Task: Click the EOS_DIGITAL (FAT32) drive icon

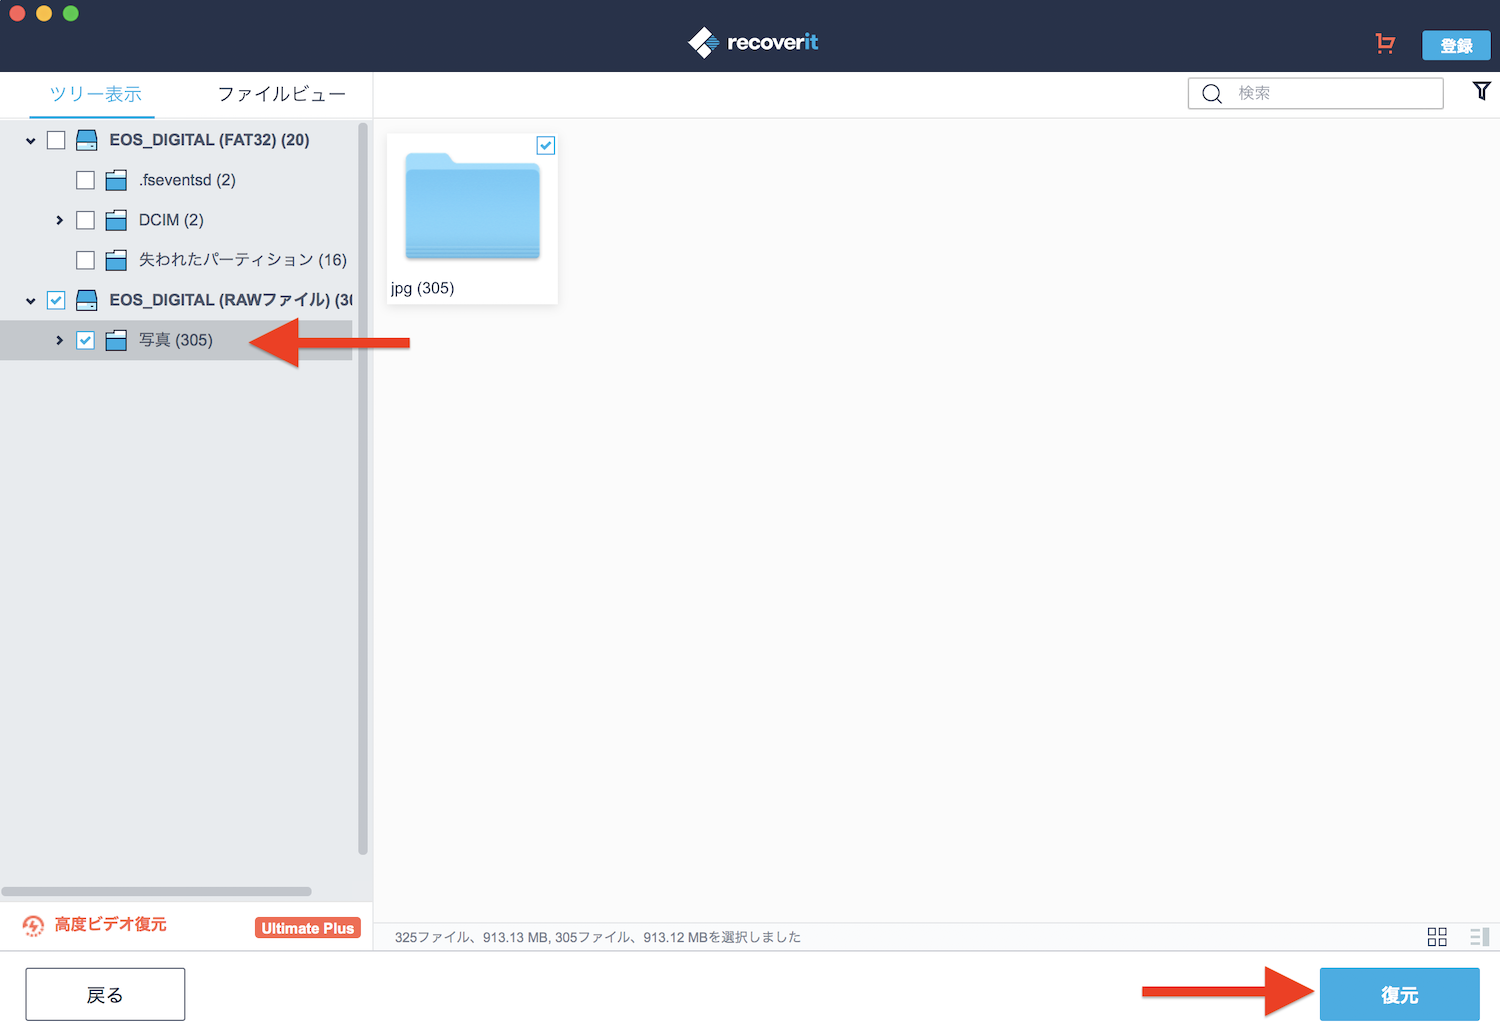Action: click(x=87, y=140)
